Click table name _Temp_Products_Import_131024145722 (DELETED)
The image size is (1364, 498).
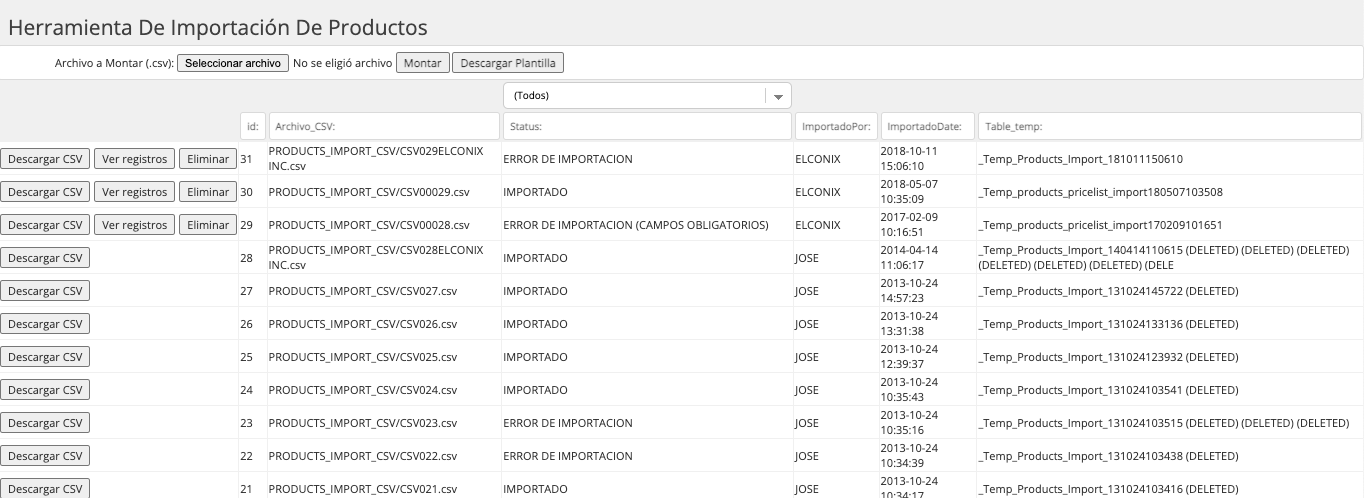pyautogui.click(x=1108, y=291)
